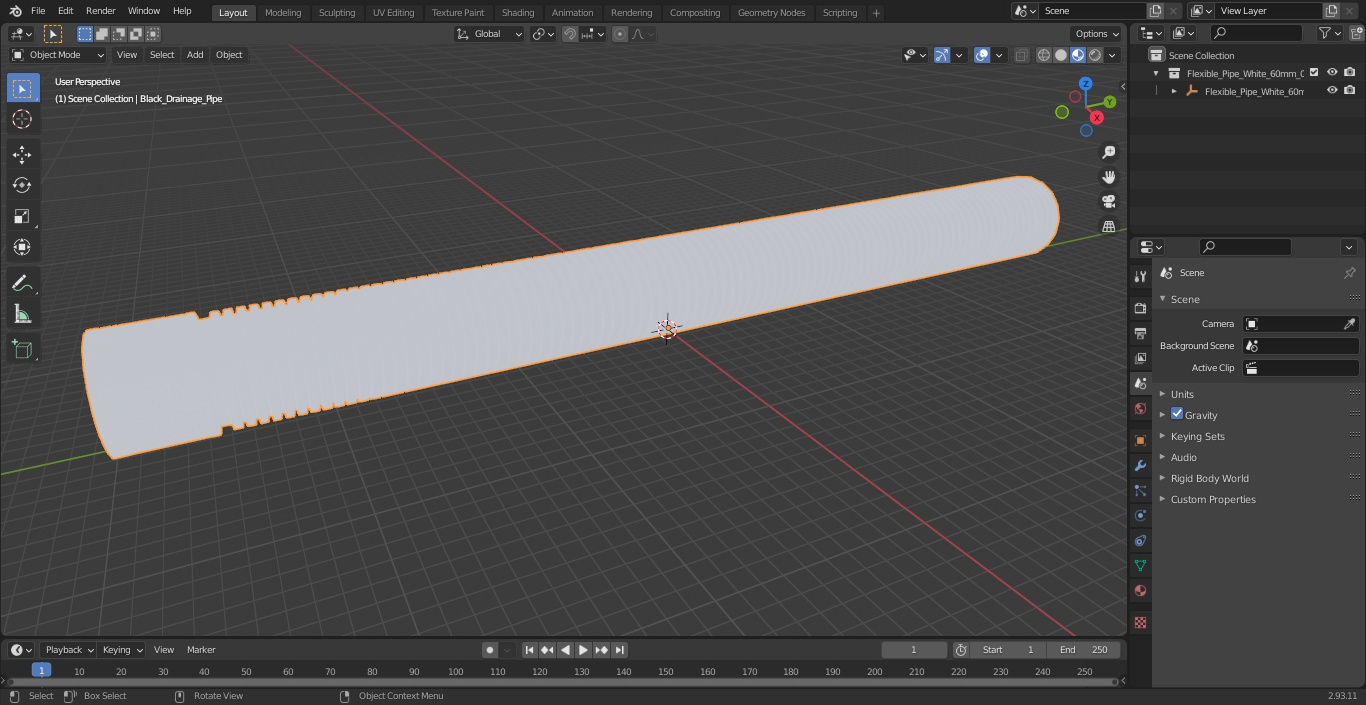The width and height of the screenshot is (1366, 705).
Task: Hide the Flexible_Pipe_White_60r object eye icon
Action: [1332, 90]
